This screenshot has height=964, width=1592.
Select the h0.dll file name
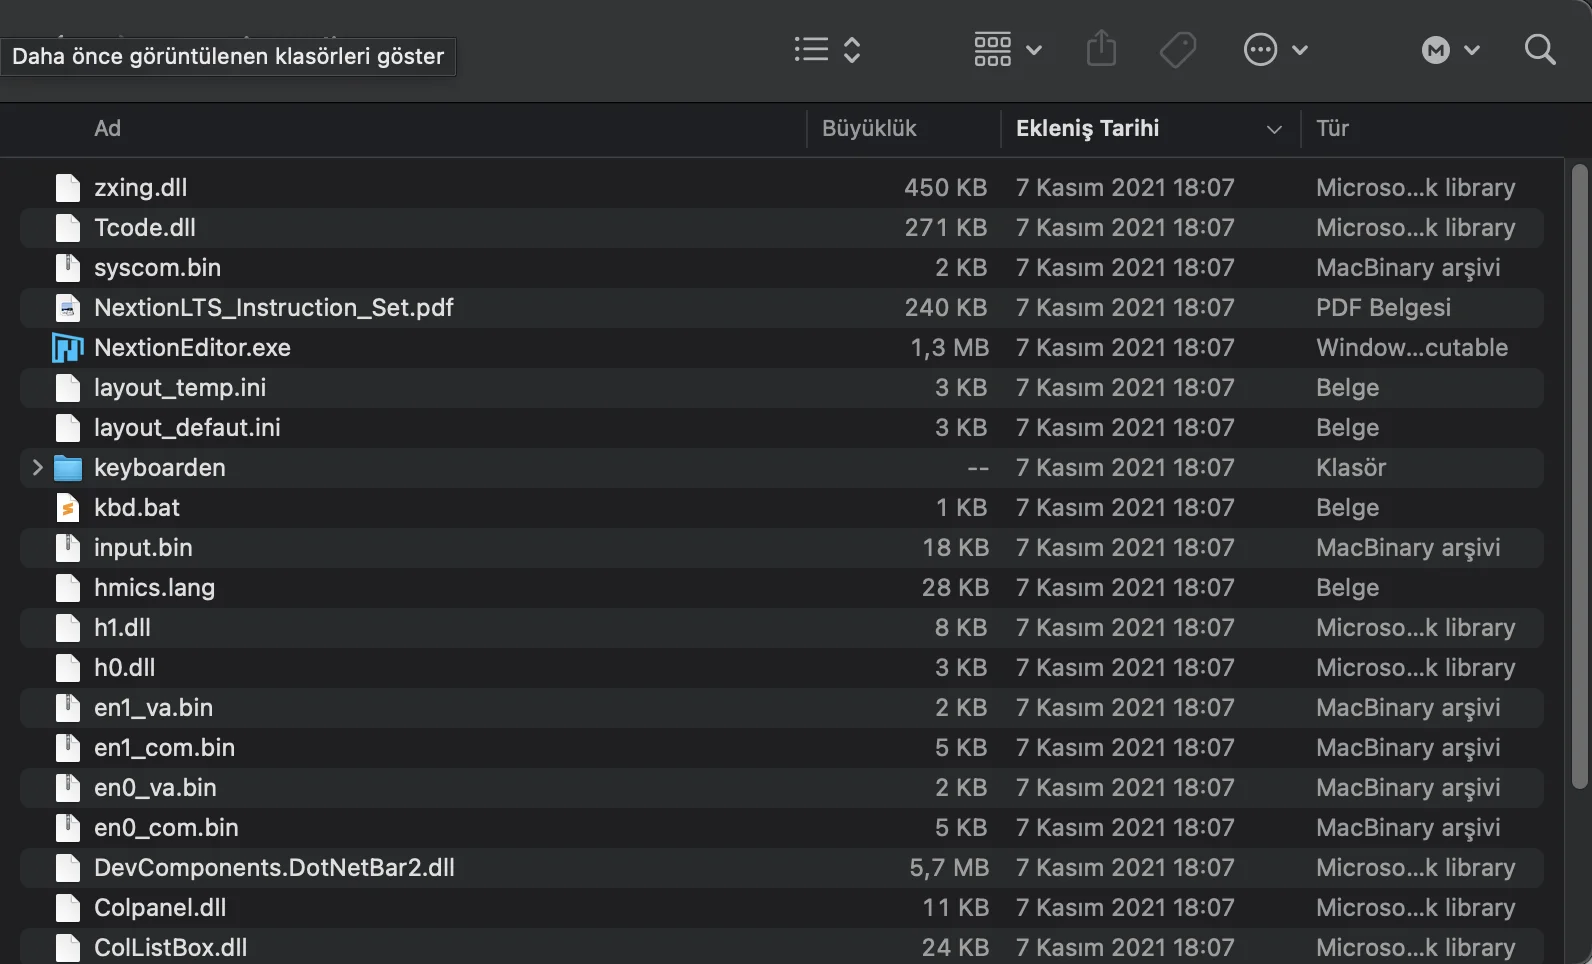click(x=124, y=667)
